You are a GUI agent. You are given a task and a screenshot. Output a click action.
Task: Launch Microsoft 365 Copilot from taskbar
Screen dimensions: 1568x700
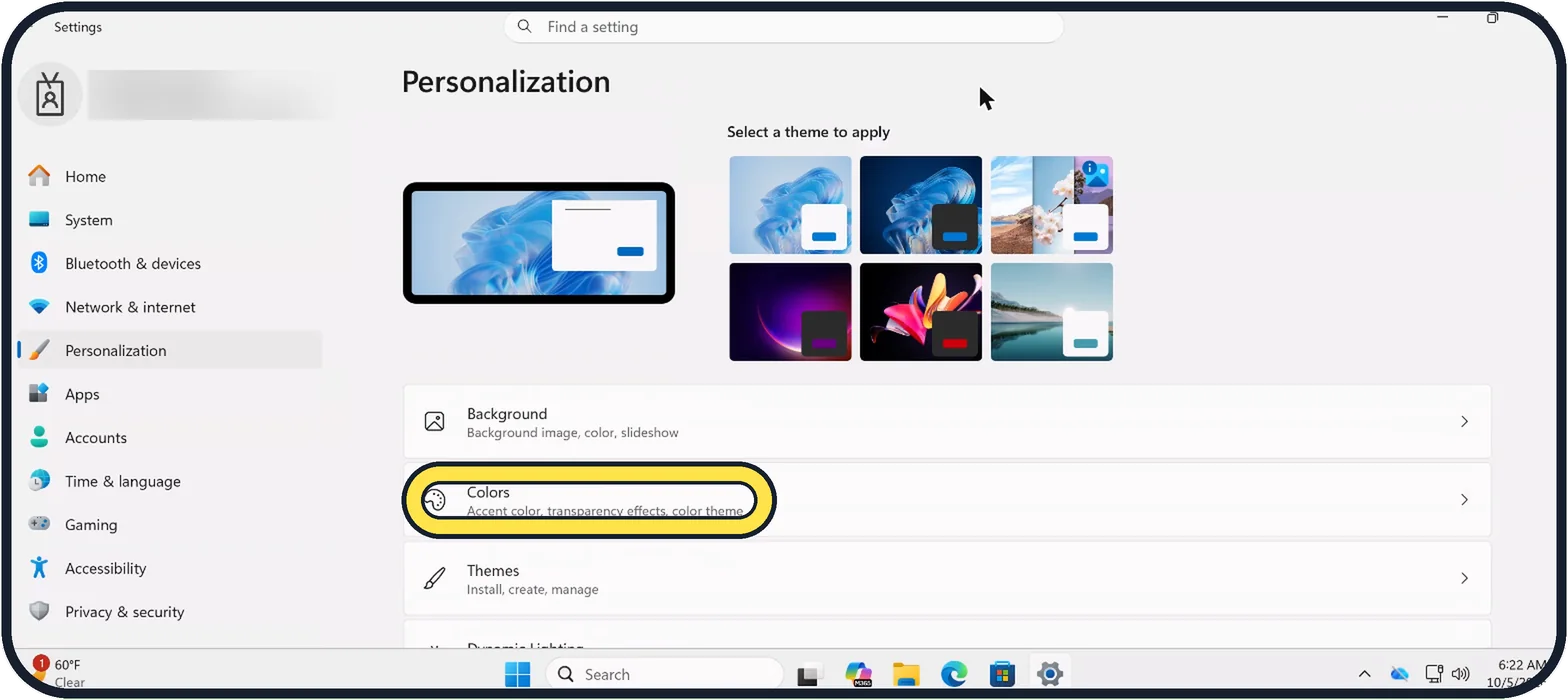click(x=858, y=674)
